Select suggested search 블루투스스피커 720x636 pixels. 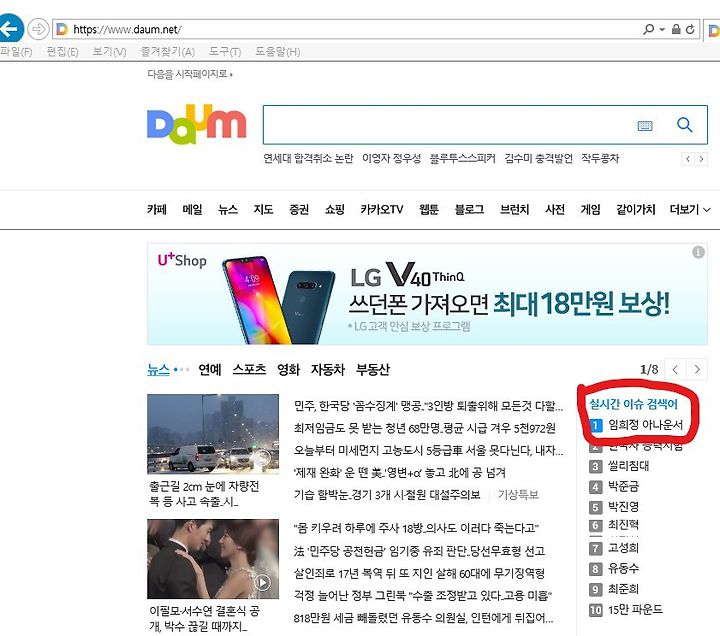(x=462, y=158)
